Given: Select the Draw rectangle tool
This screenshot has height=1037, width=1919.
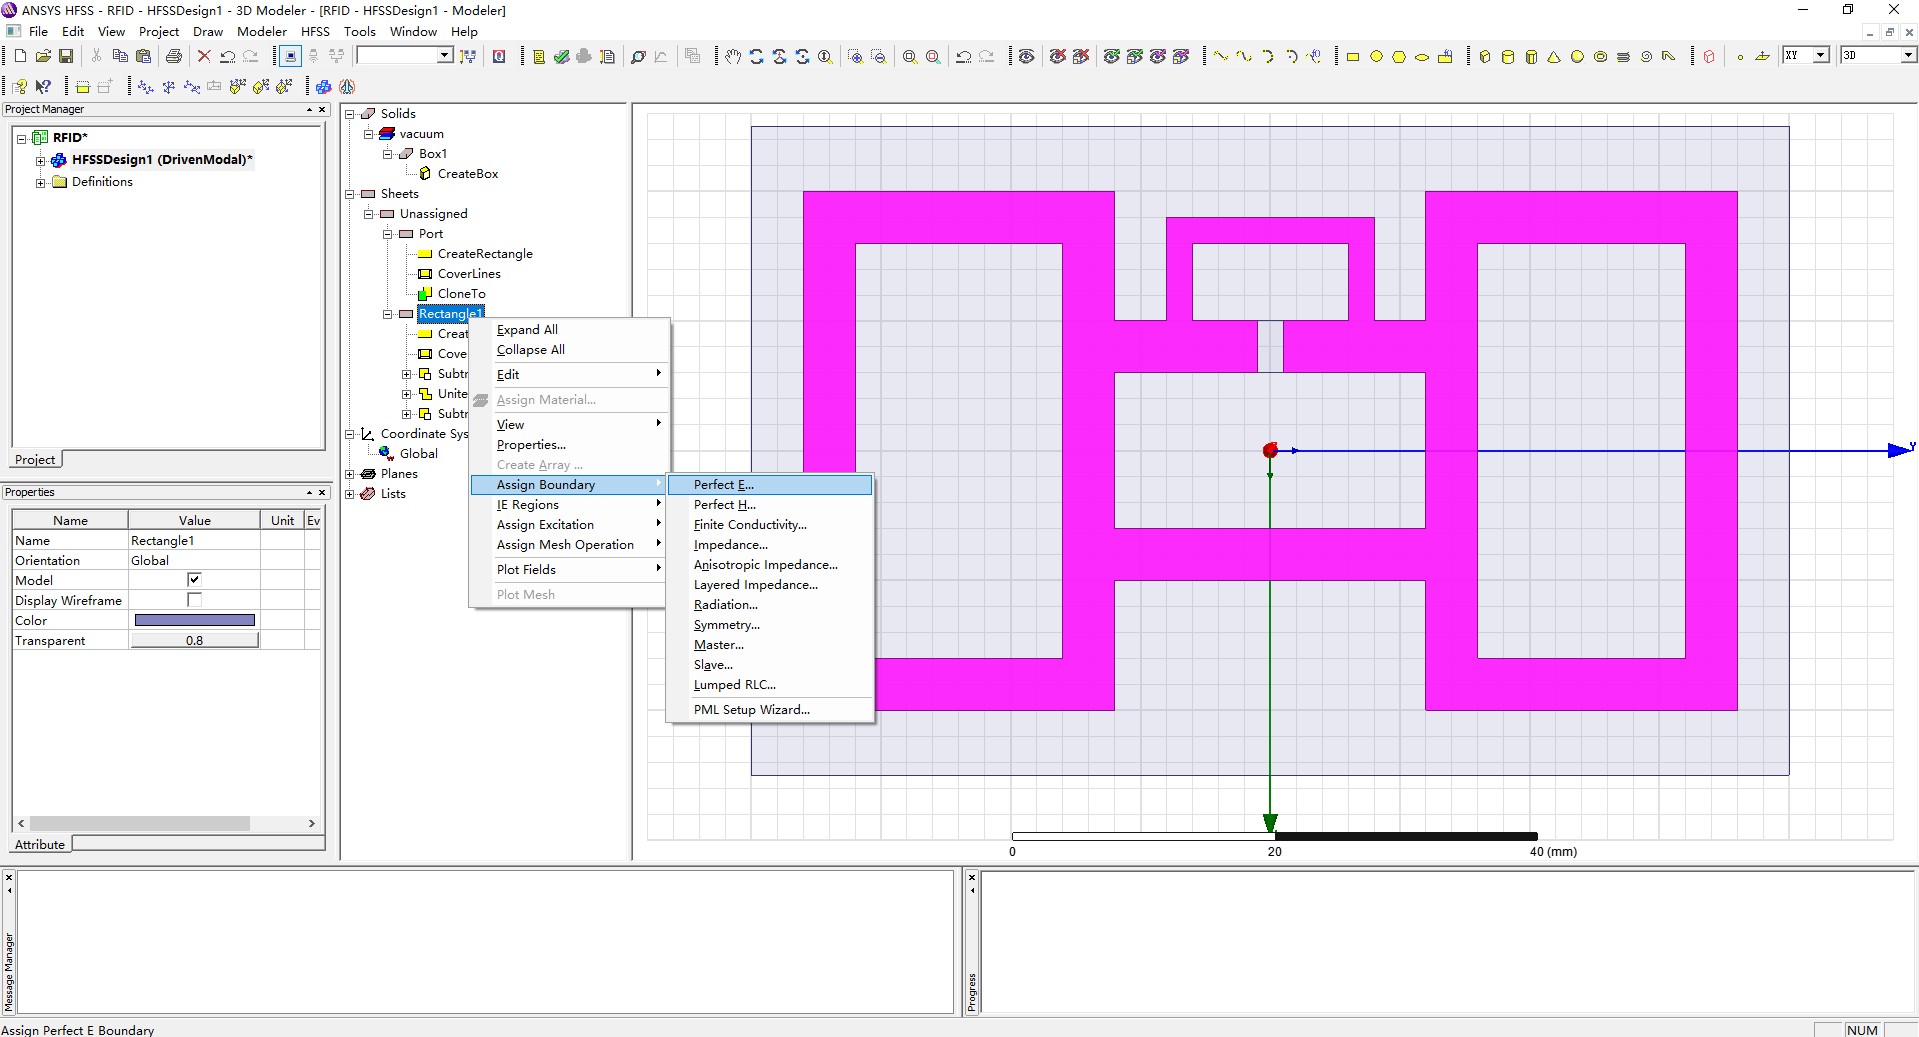Looking at the screenshot, I should (1353, 57).
